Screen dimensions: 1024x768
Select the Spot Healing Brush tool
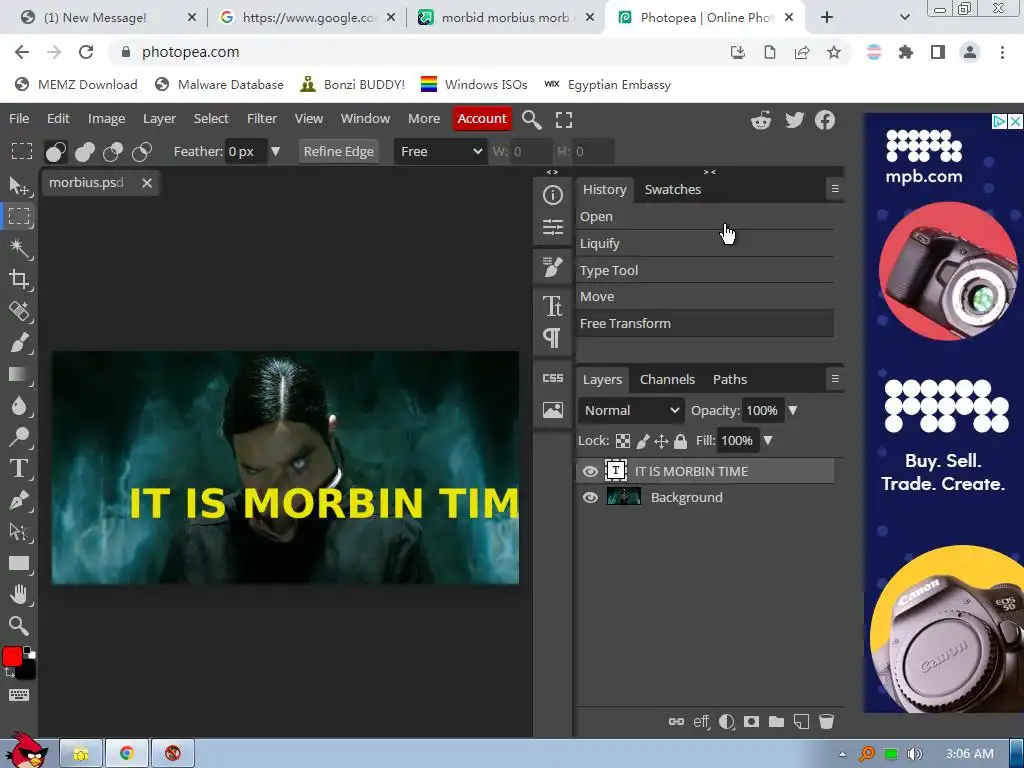pos(19,312)
